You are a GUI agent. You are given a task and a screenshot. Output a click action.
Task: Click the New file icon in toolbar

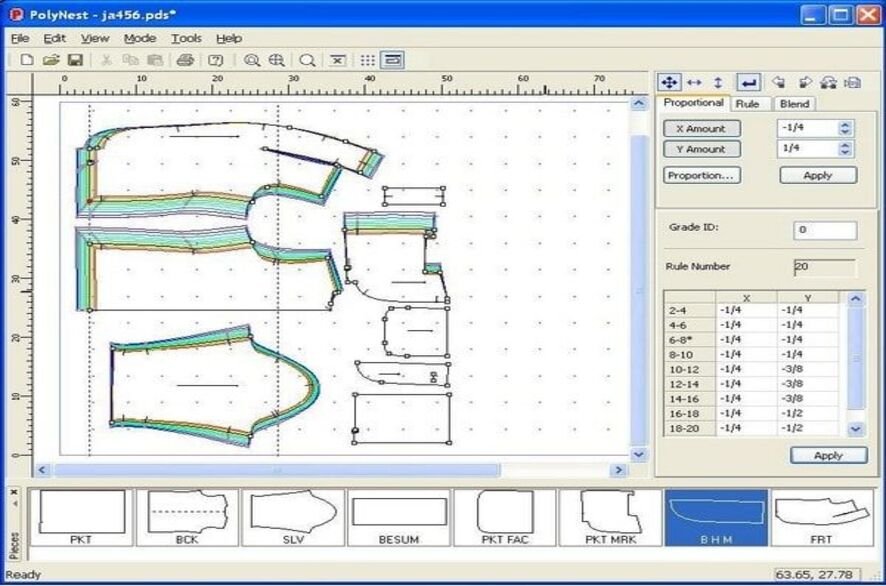pyautogui.click(x=27, y=61)
